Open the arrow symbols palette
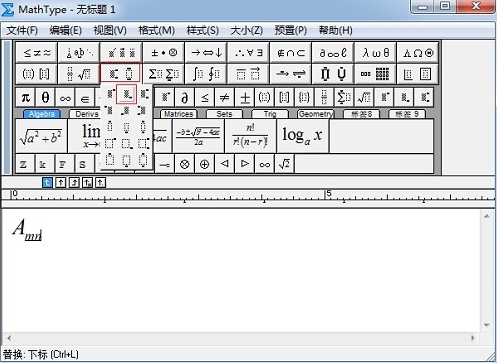Viewport: 497px width, 363px height. click(206, 53)
